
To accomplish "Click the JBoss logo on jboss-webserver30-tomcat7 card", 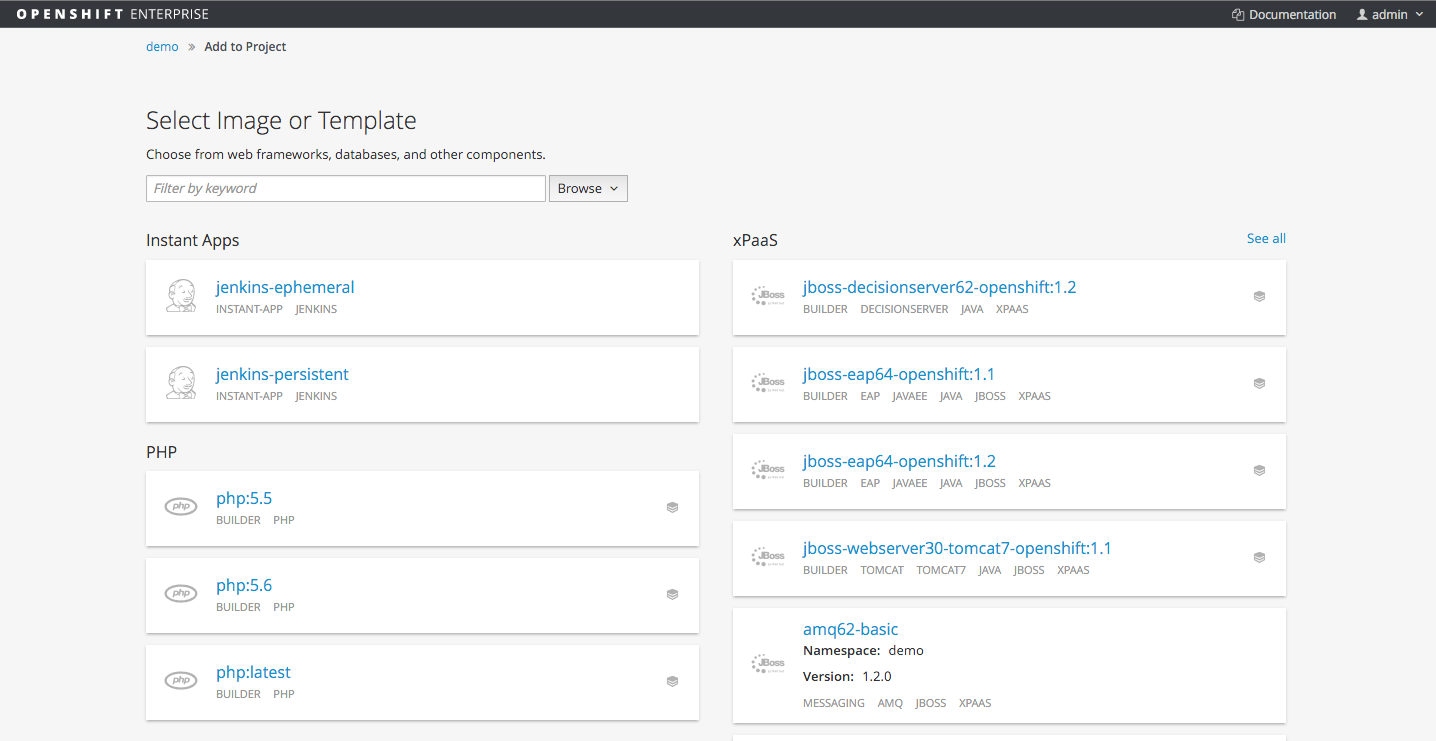I will 768,557.
